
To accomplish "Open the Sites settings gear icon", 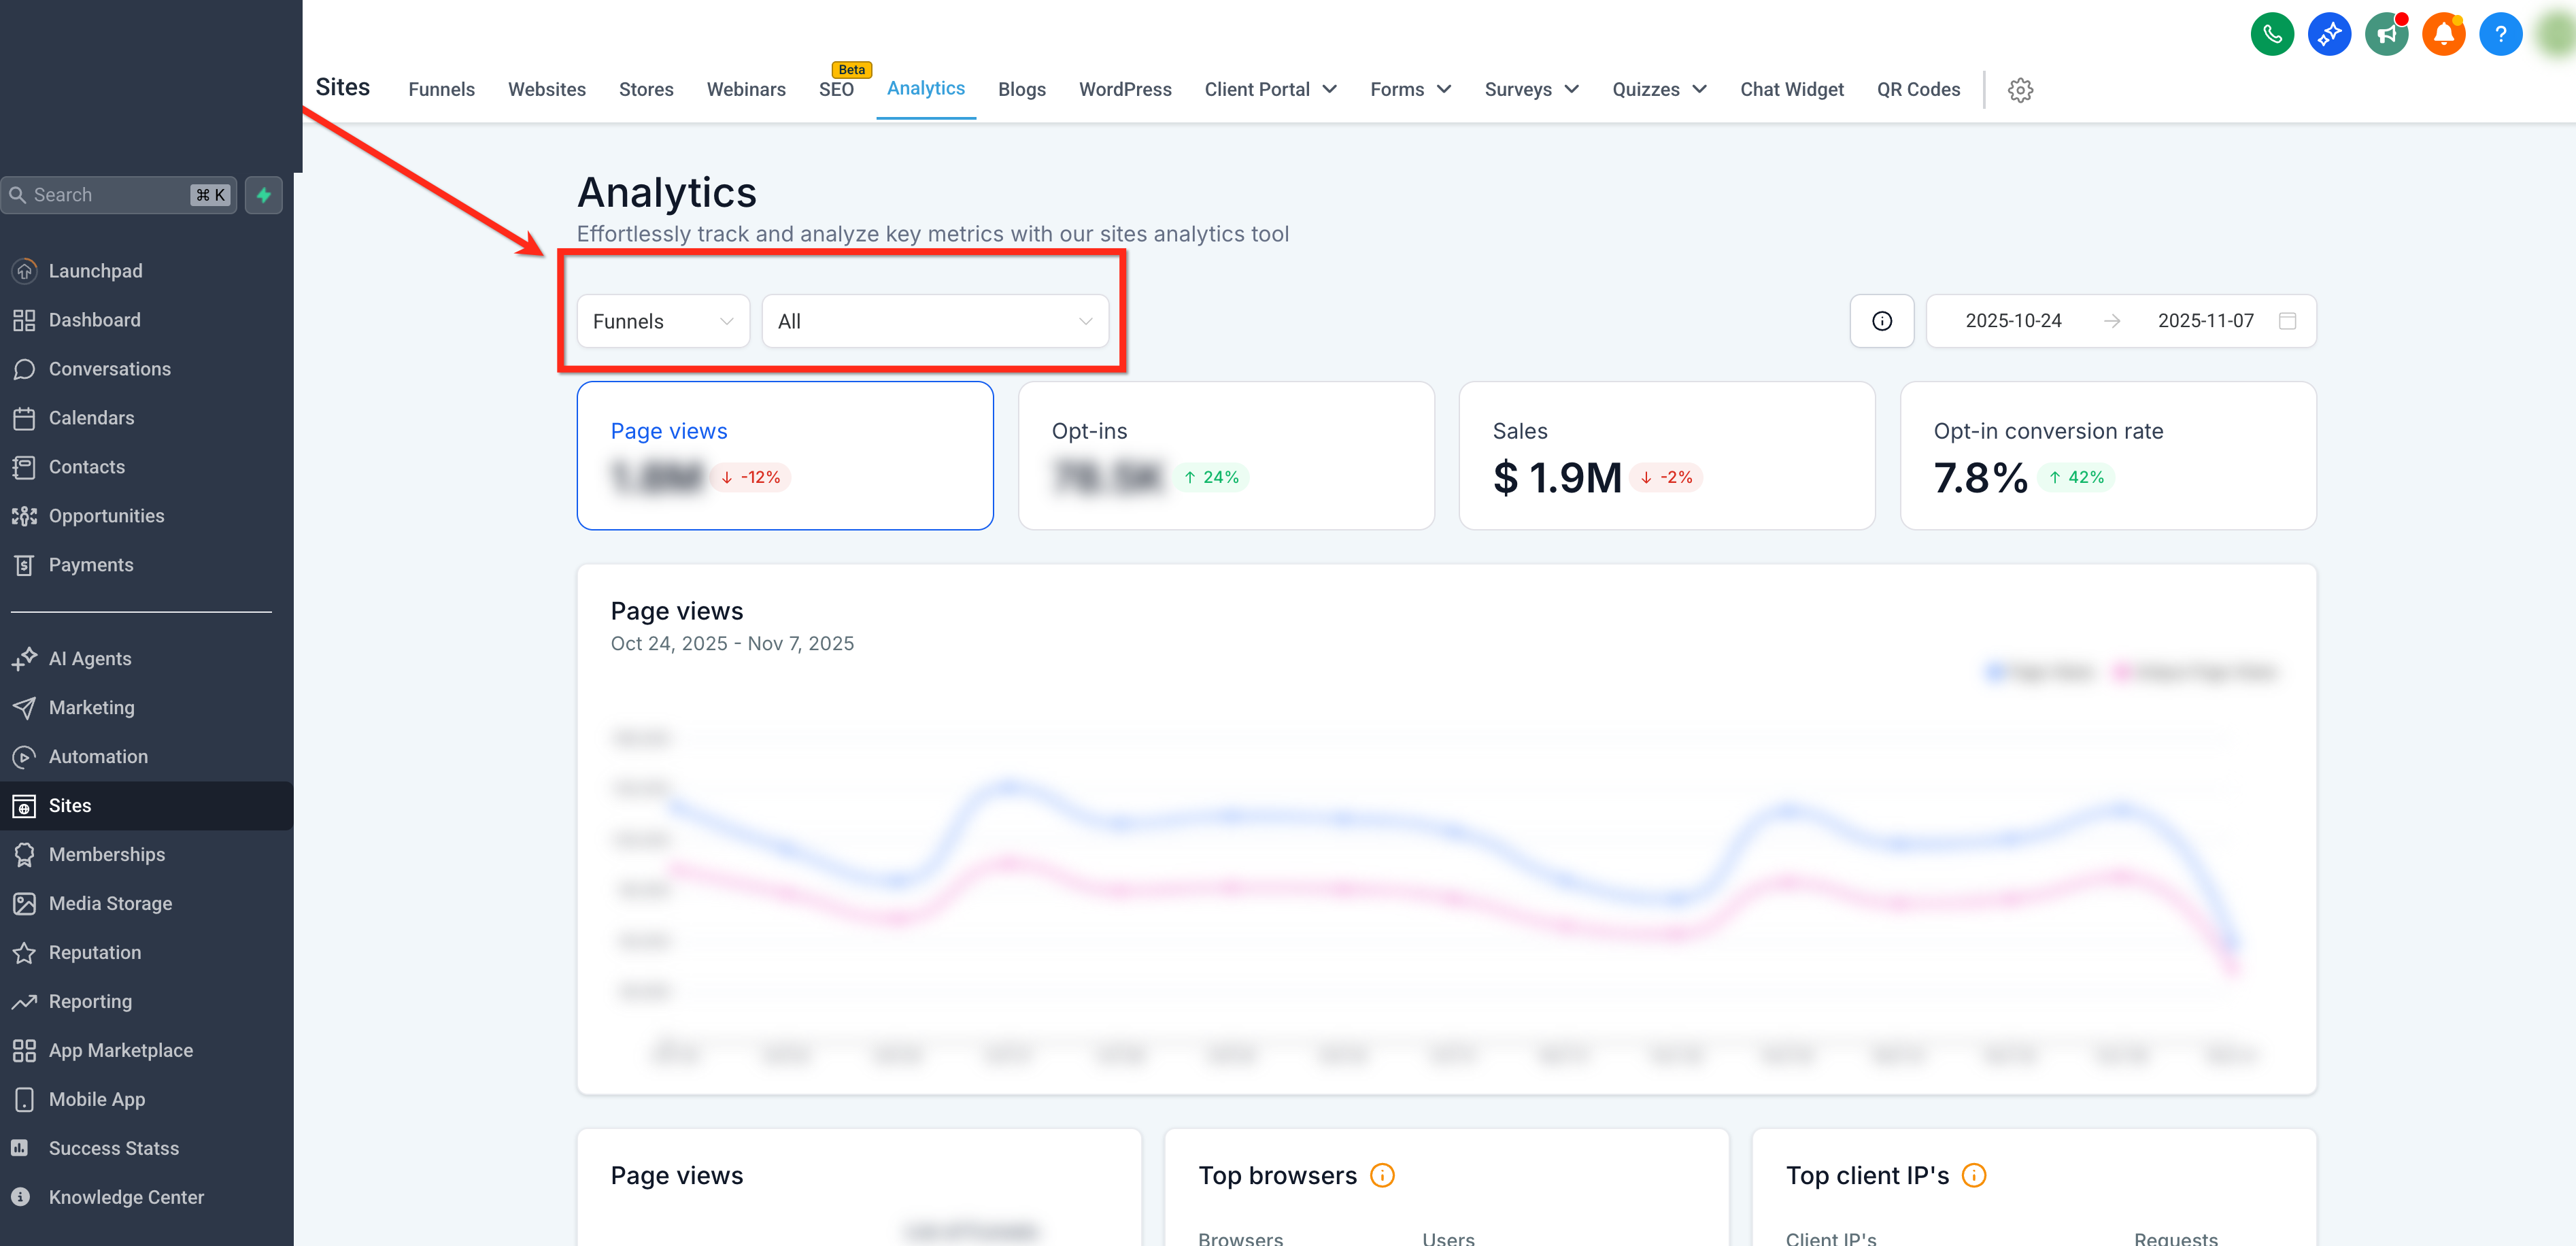I will 2020,90.
